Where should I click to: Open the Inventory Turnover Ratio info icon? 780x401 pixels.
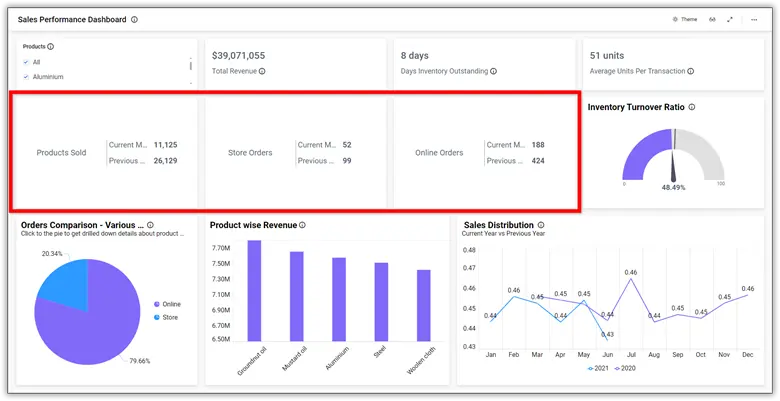coord(692,107)
